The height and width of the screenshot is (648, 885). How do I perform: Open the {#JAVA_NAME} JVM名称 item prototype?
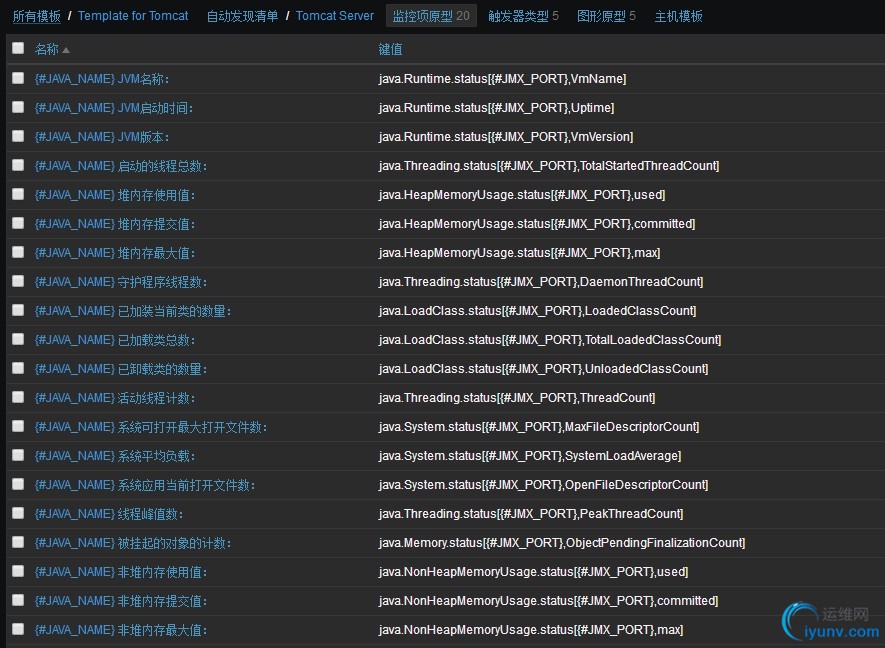[x=102, y=78]
